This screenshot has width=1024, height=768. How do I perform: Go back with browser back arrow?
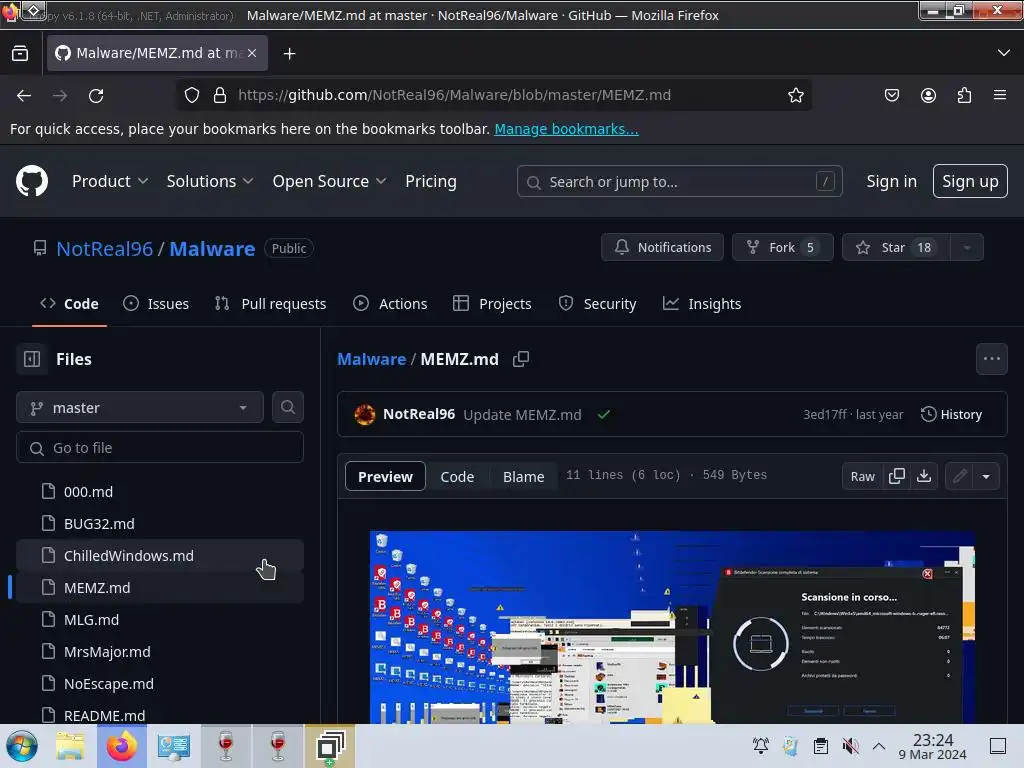coord(24,96)
